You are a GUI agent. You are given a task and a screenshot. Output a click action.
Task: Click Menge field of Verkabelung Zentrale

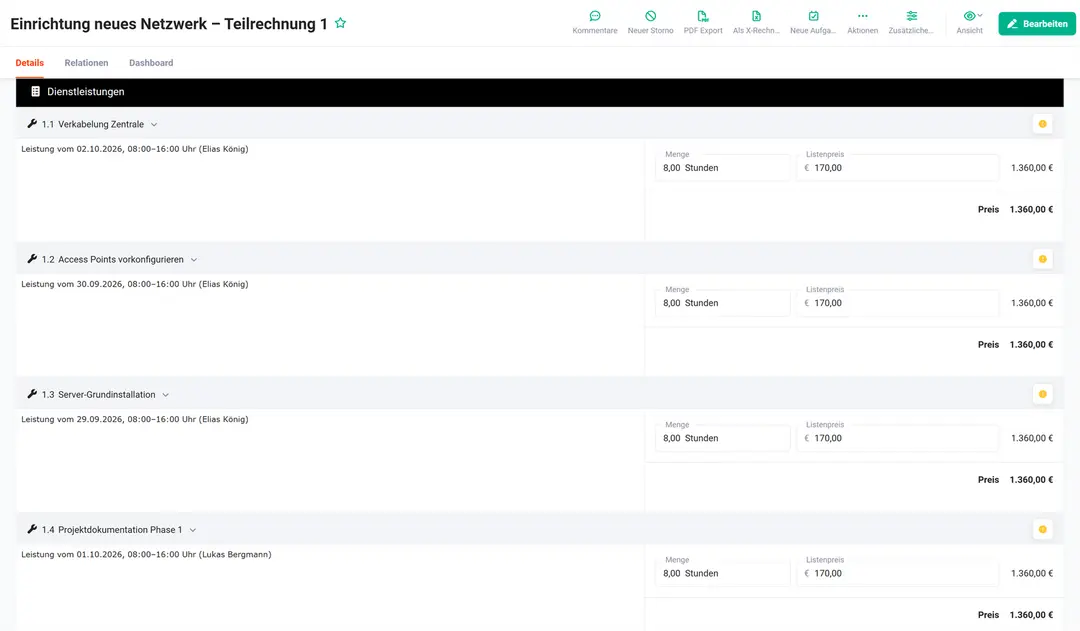point(723,167)
